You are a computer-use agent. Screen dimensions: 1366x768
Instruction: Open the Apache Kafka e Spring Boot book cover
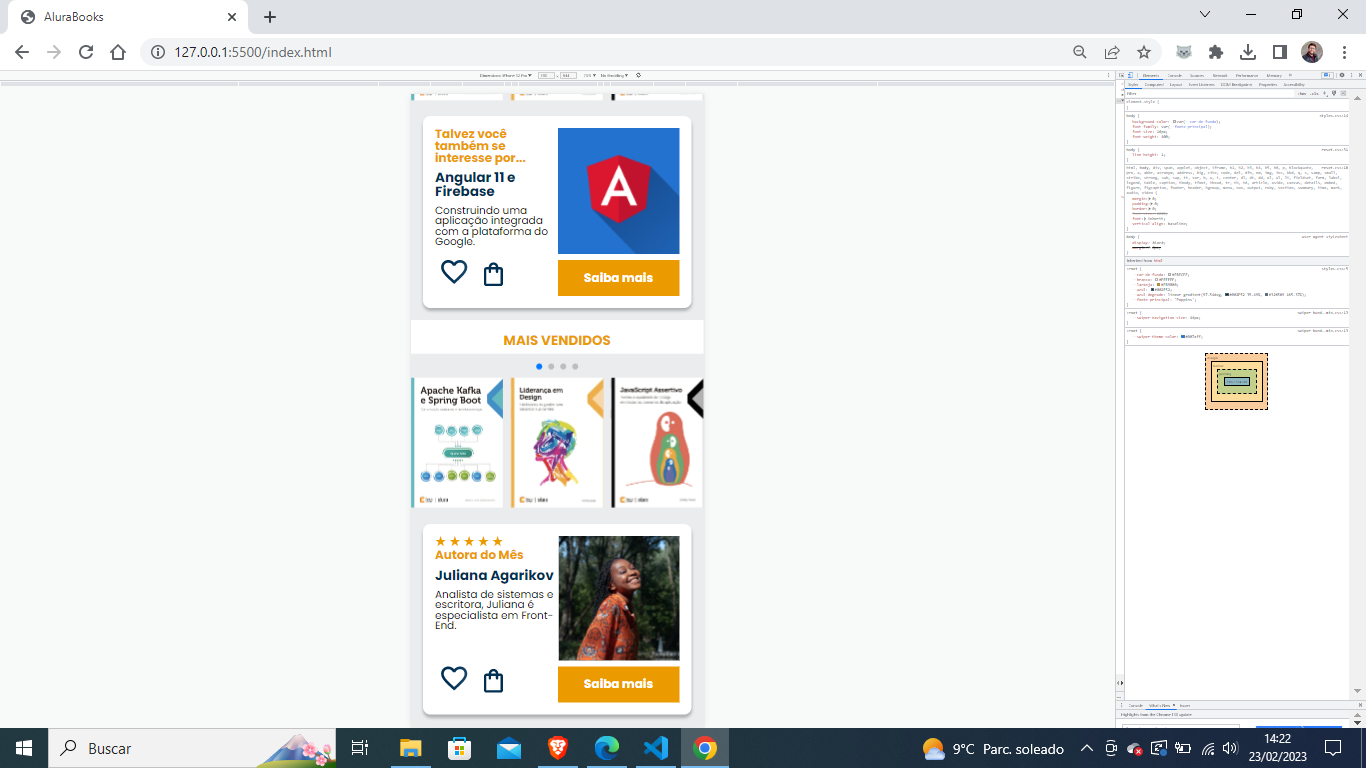(x=457, y=442)
